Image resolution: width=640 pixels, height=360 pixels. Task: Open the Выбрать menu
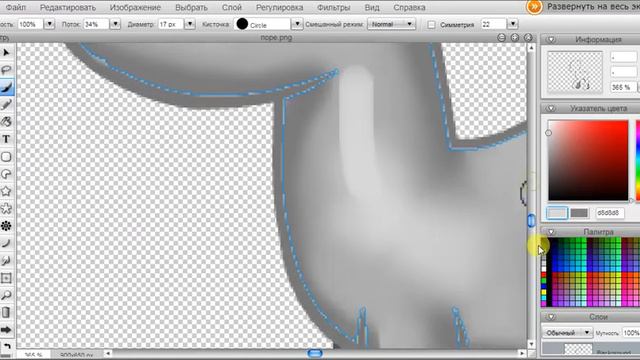pos(191,7)
